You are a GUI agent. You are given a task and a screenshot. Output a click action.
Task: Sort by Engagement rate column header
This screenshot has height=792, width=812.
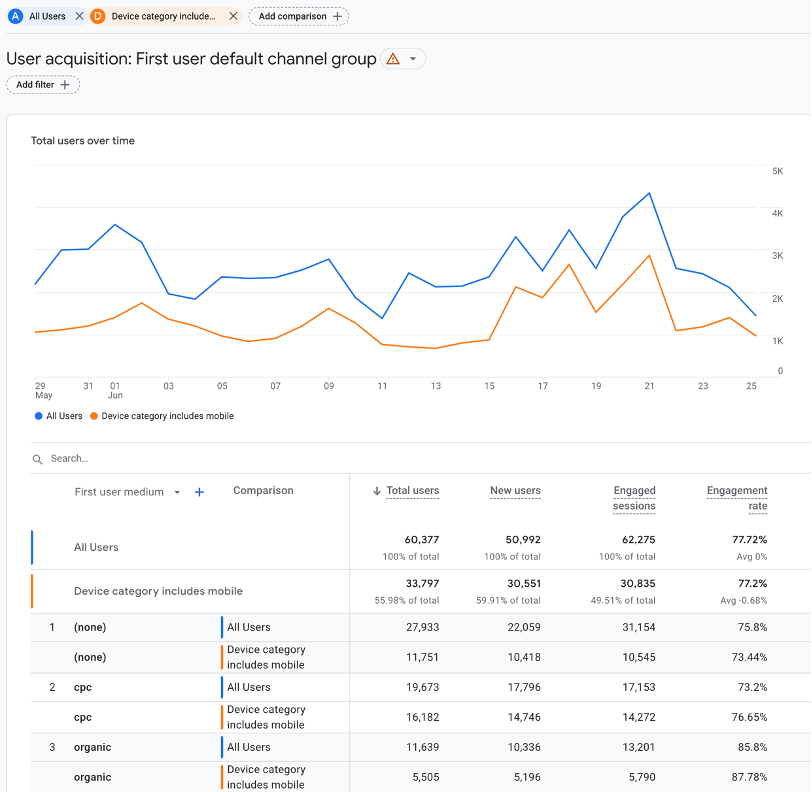coord(737,498)
